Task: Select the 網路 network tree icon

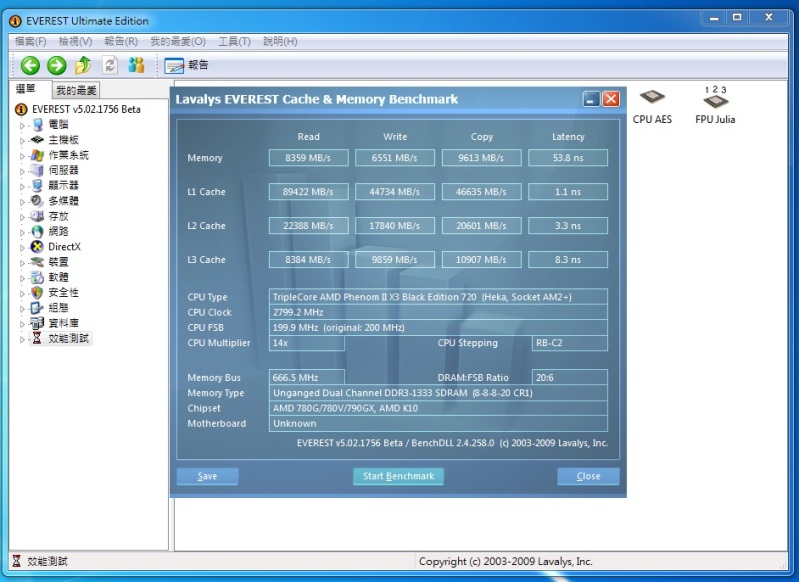Action: (x=37, y=231)
